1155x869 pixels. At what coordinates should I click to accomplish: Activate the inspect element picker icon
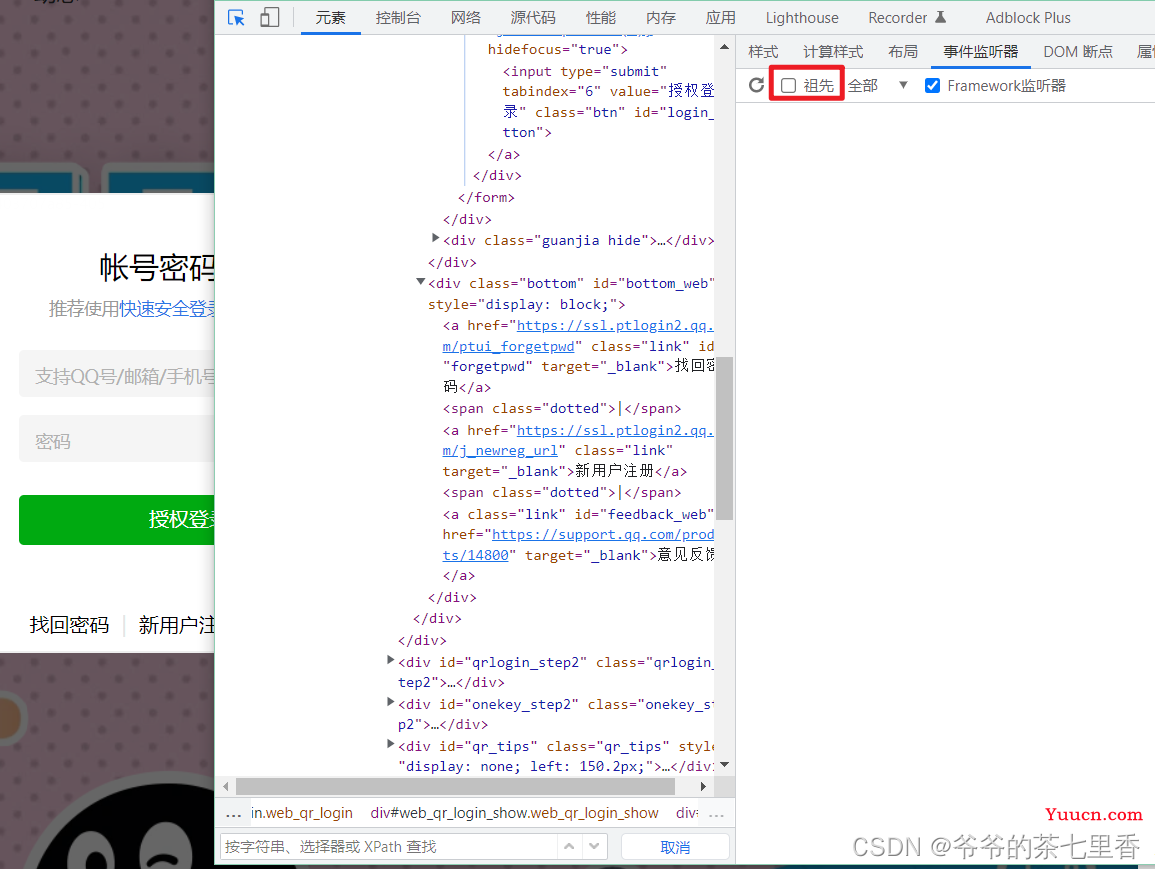pyautogui.click(x=236, y=18)
